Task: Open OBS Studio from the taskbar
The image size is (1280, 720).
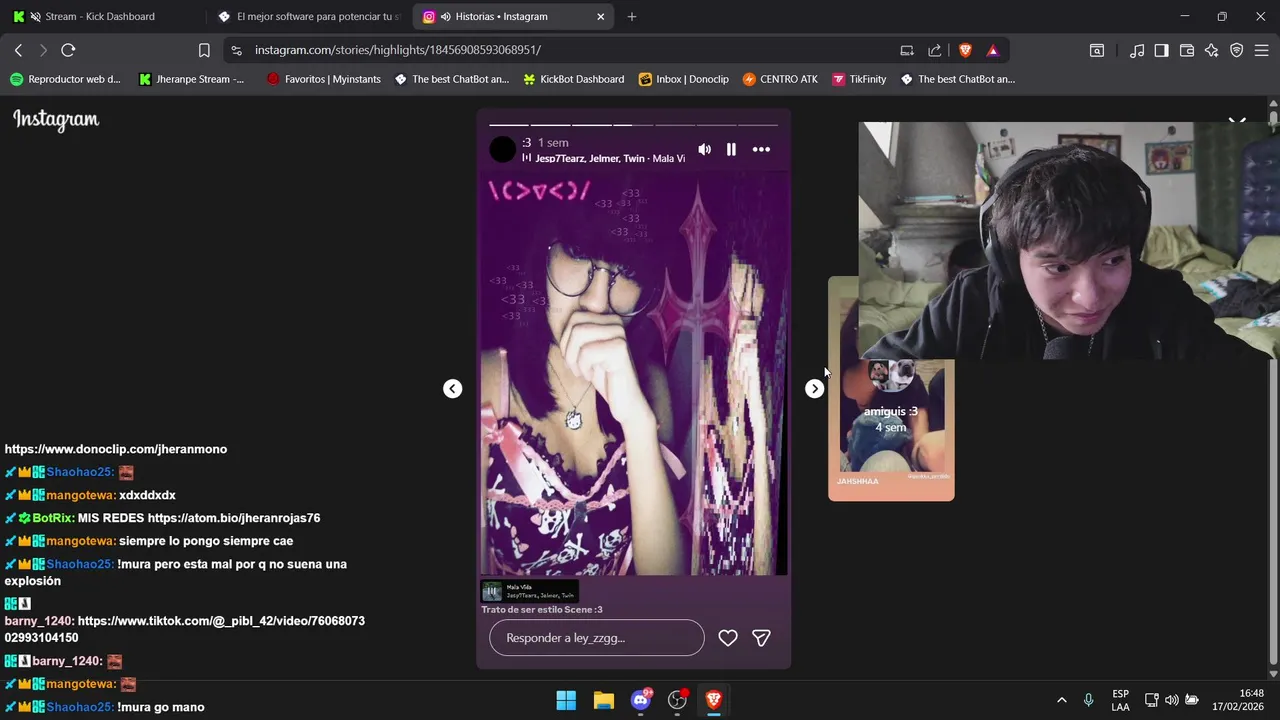Action: [678, 700]
